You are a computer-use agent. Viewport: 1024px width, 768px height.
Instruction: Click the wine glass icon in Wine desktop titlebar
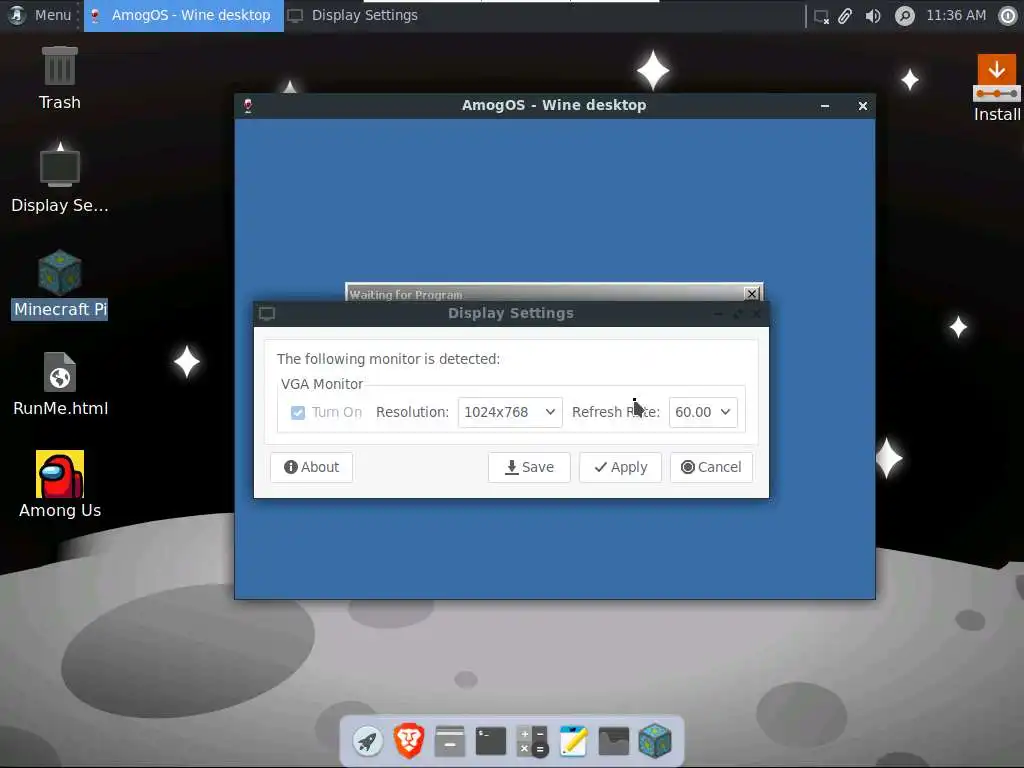248,105
